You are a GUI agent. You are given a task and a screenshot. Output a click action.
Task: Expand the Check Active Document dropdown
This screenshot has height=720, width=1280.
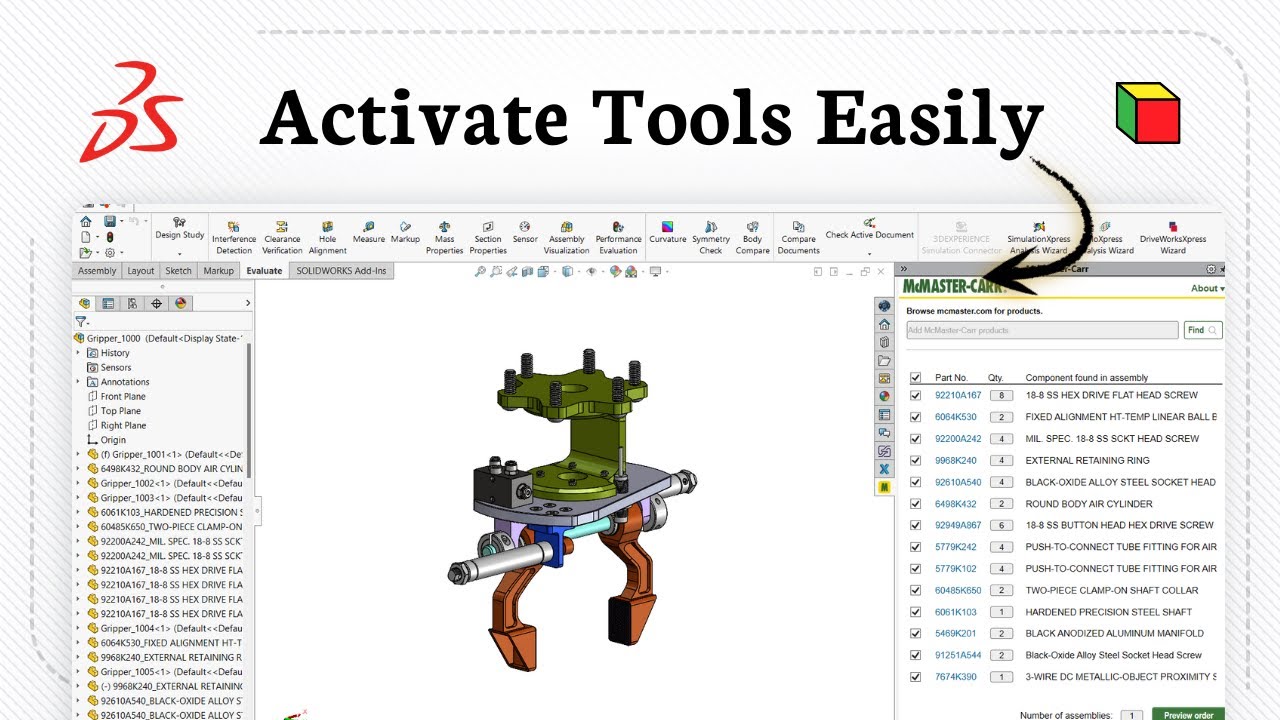(x=869, y=253)
